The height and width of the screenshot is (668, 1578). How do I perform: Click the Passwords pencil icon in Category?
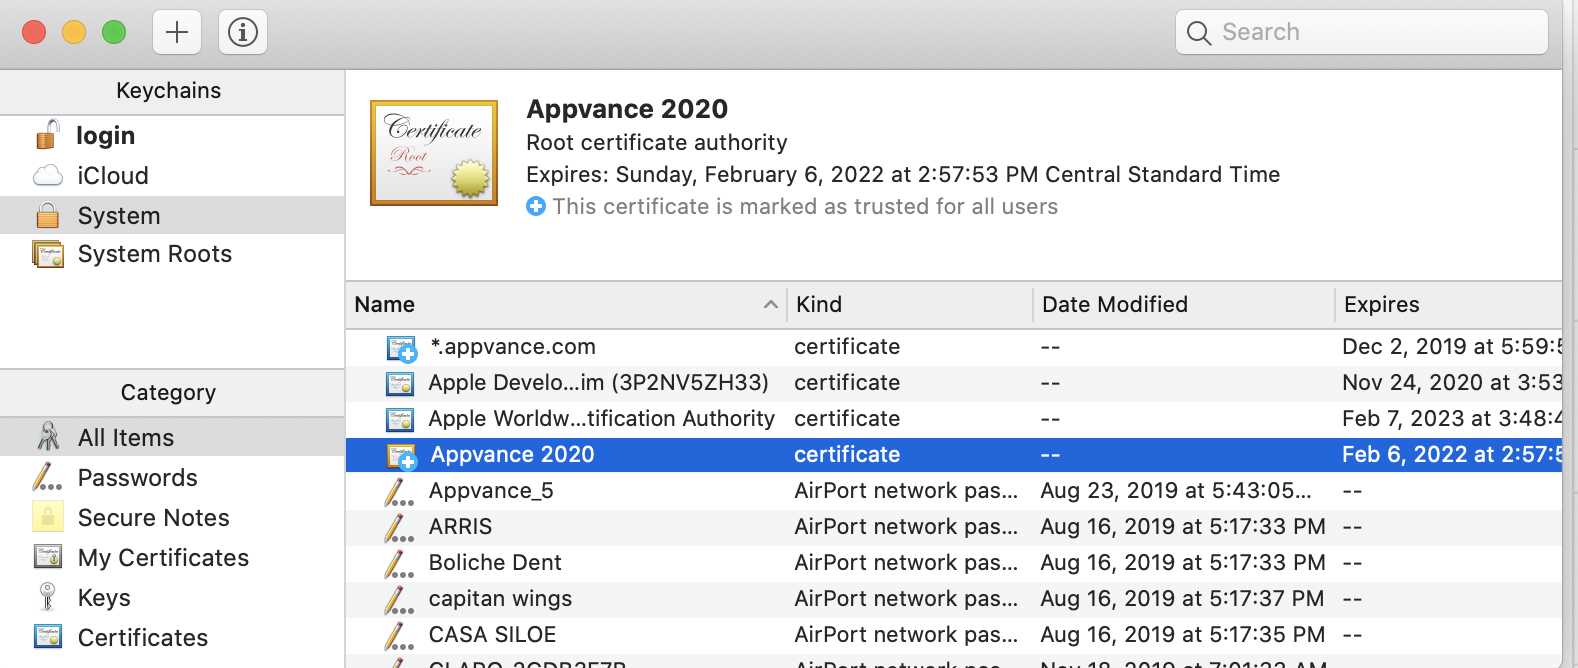(x=47, y=477)
